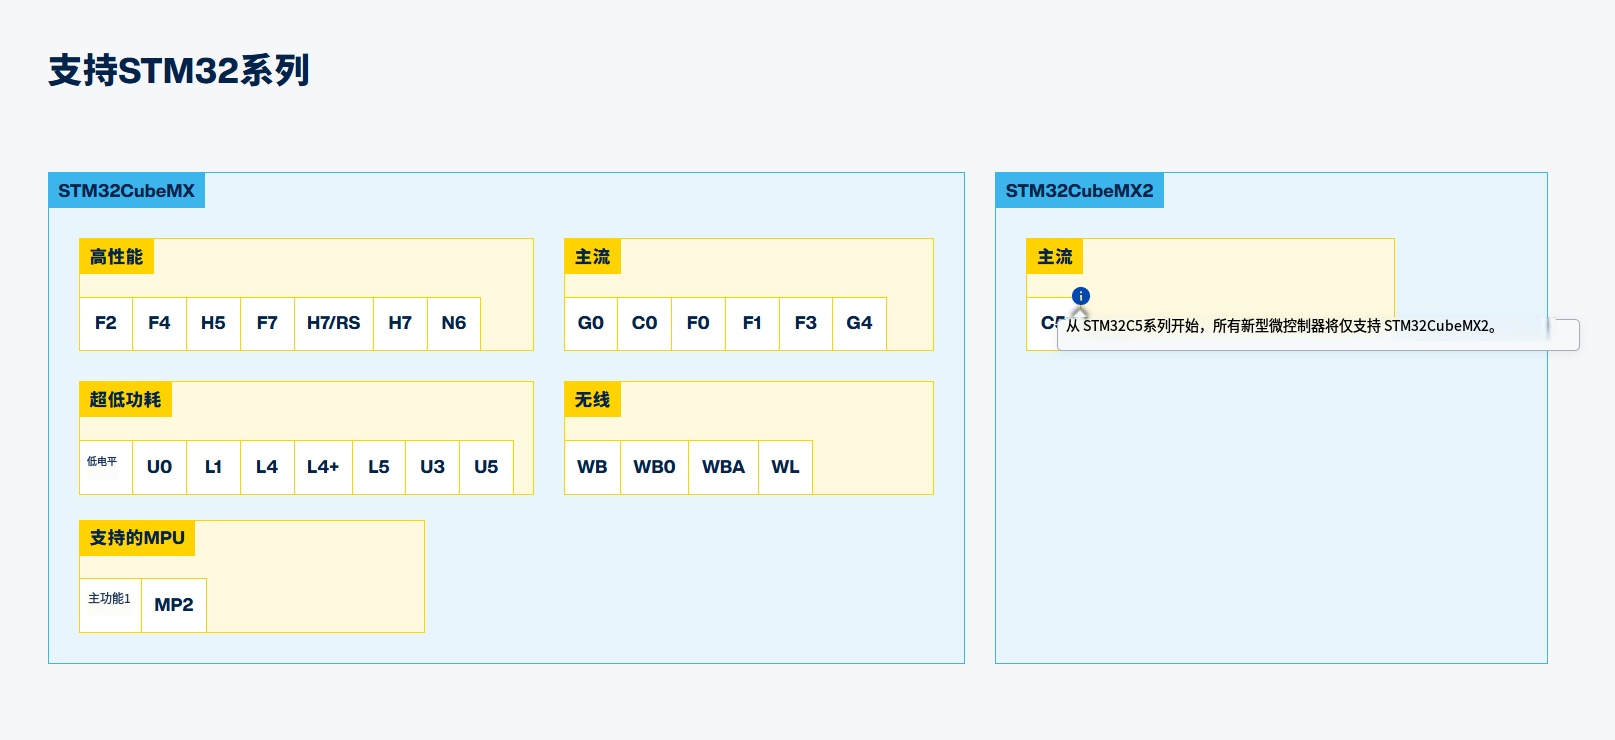Screen dimensions: 1615x740
Task: Click the STM32CubeMX panel label
Action: click(x=126, y=191)
